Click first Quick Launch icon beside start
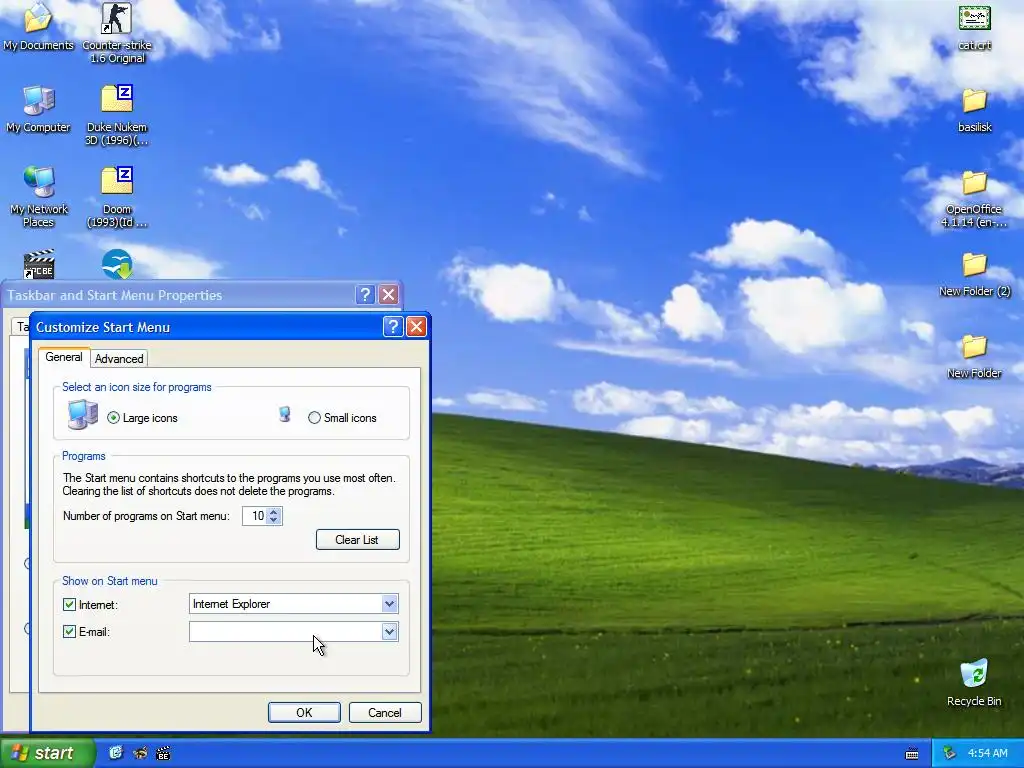1024x768 pixels. click(116, 753)
